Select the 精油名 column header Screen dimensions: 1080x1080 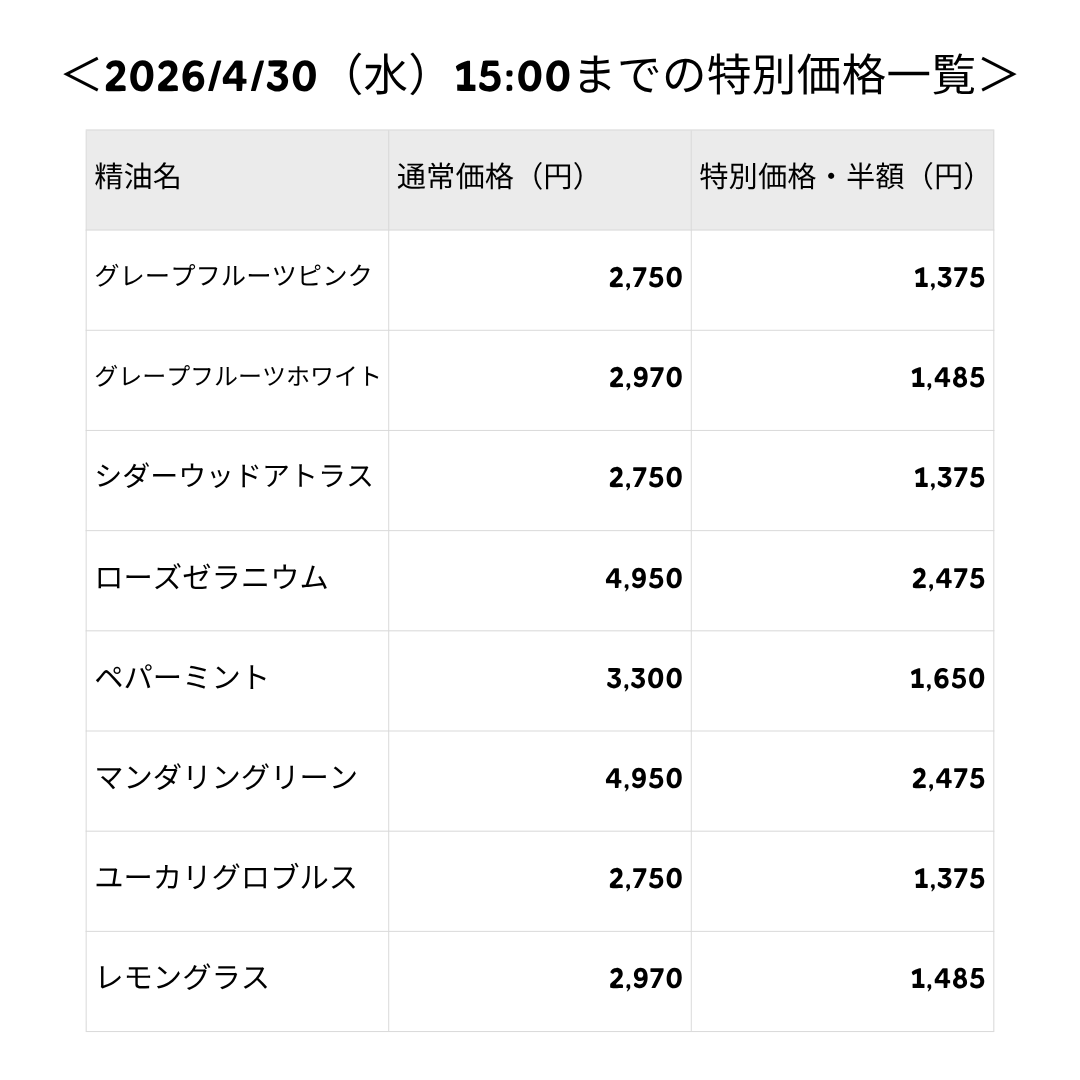138,178
